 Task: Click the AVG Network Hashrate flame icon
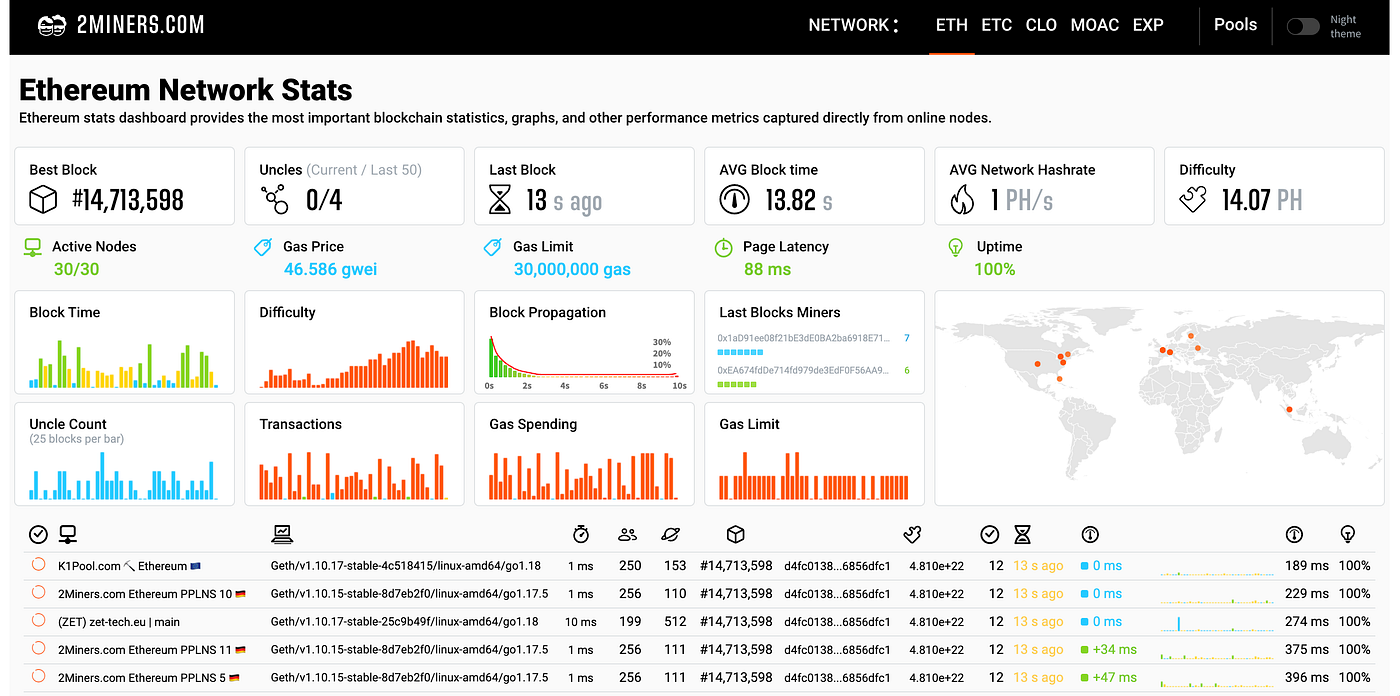[x=962, y=200]
